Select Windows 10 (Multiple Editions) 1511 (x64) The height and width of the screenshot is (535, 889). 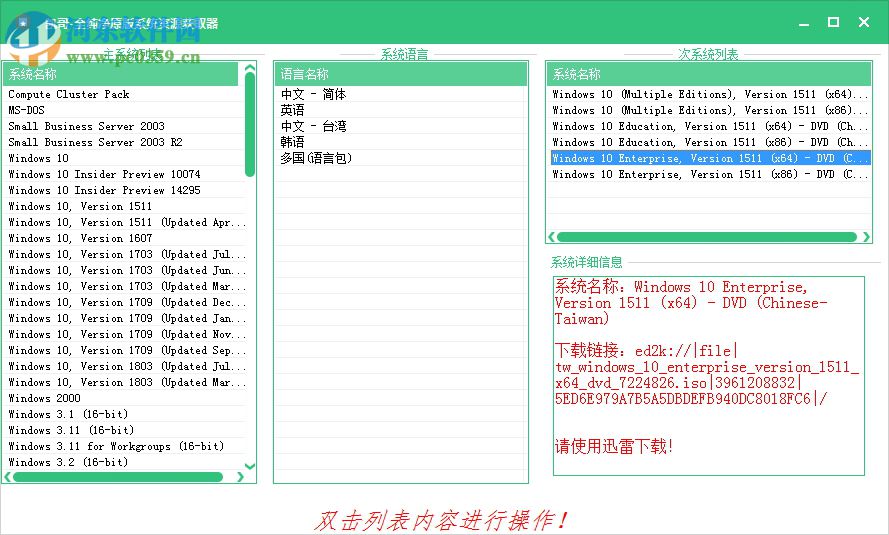[x=709, y=94]
